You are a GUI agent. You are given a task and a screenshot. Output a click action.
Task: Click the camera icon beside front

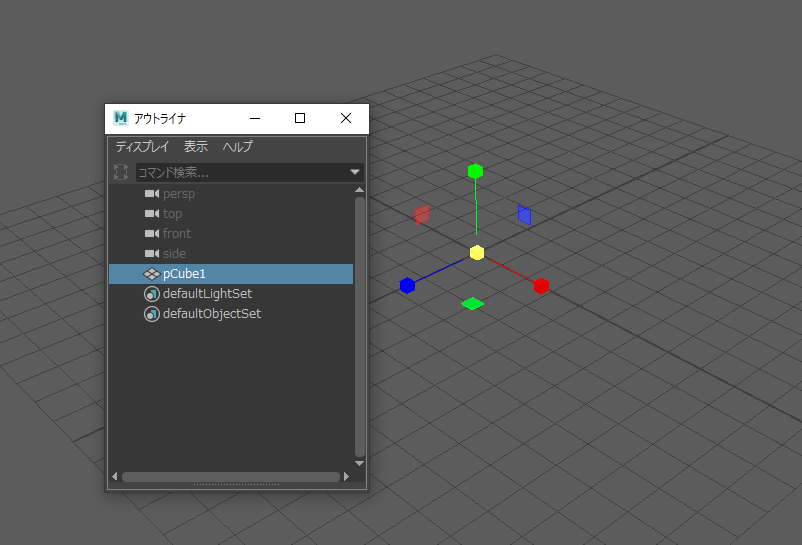[x=152, y=234]
